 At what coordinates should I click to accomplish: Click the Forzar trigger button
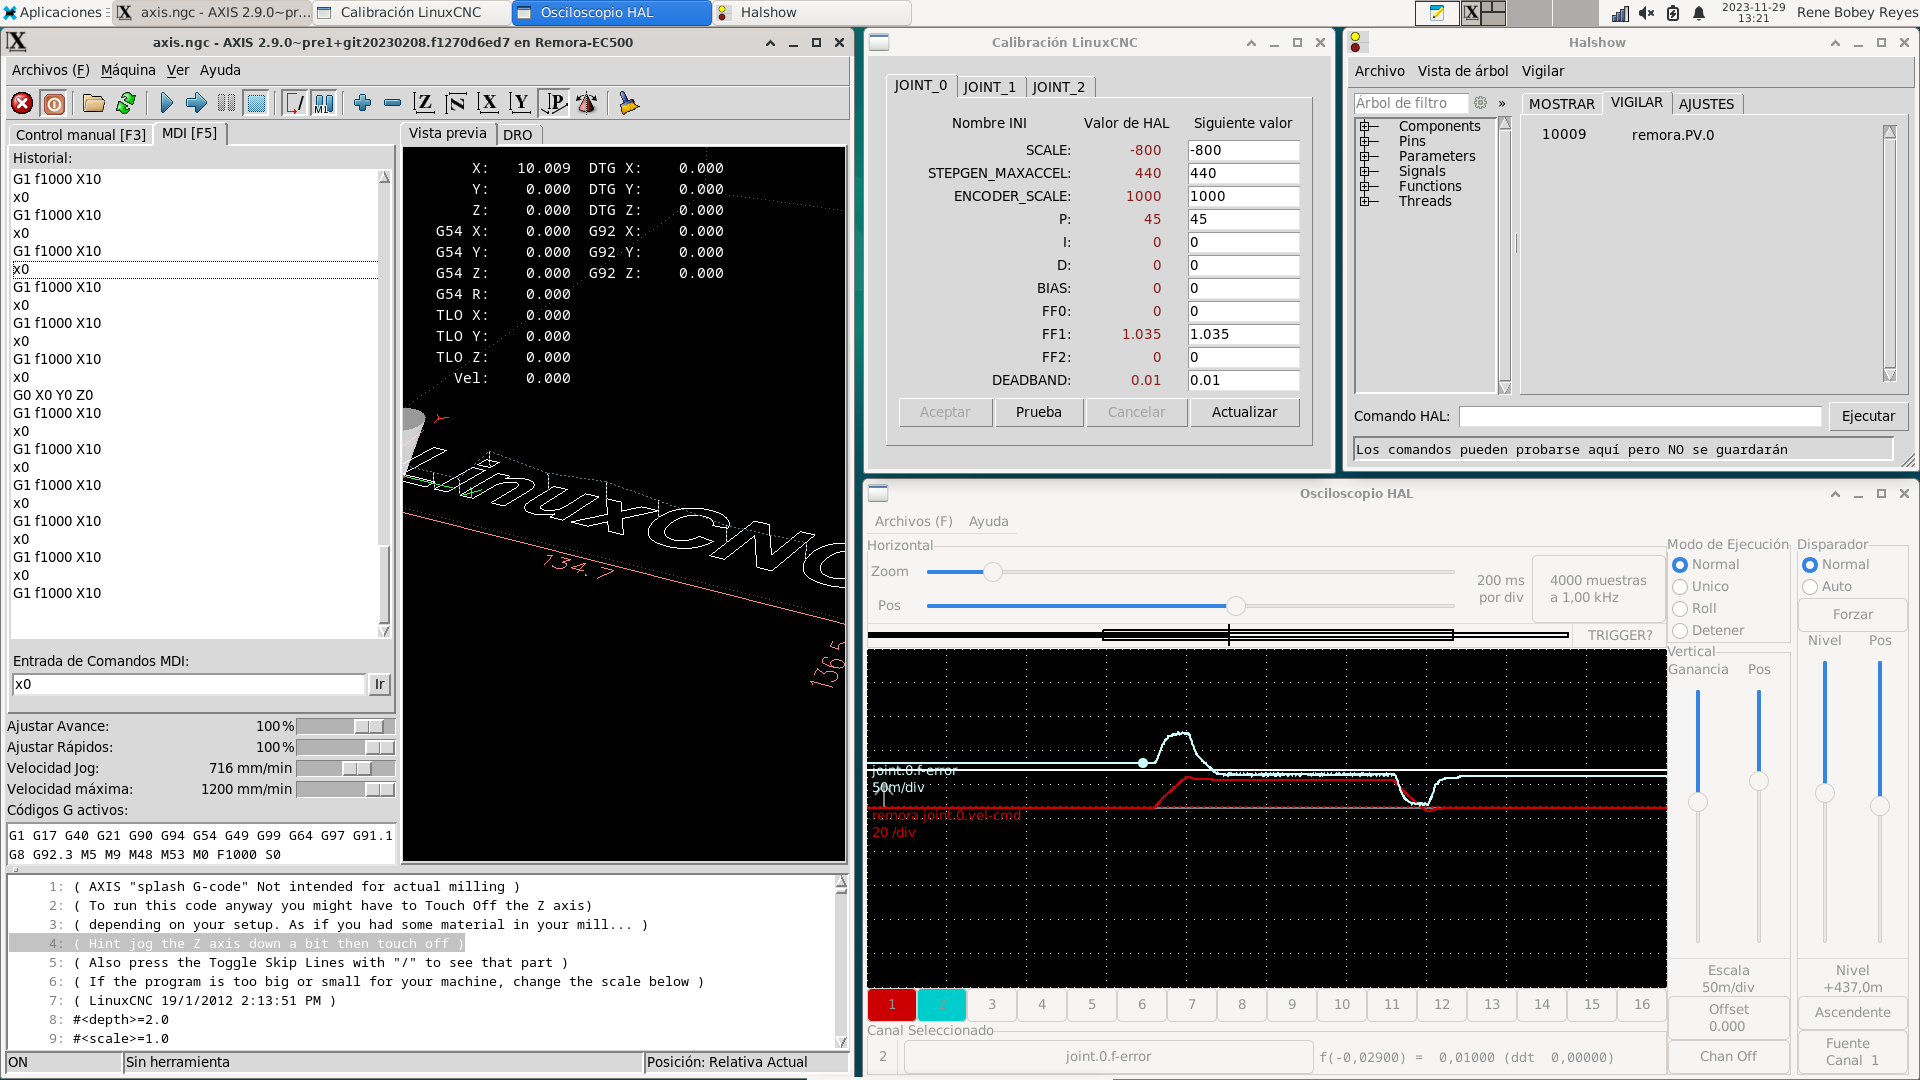click(x=1852, y=614)
